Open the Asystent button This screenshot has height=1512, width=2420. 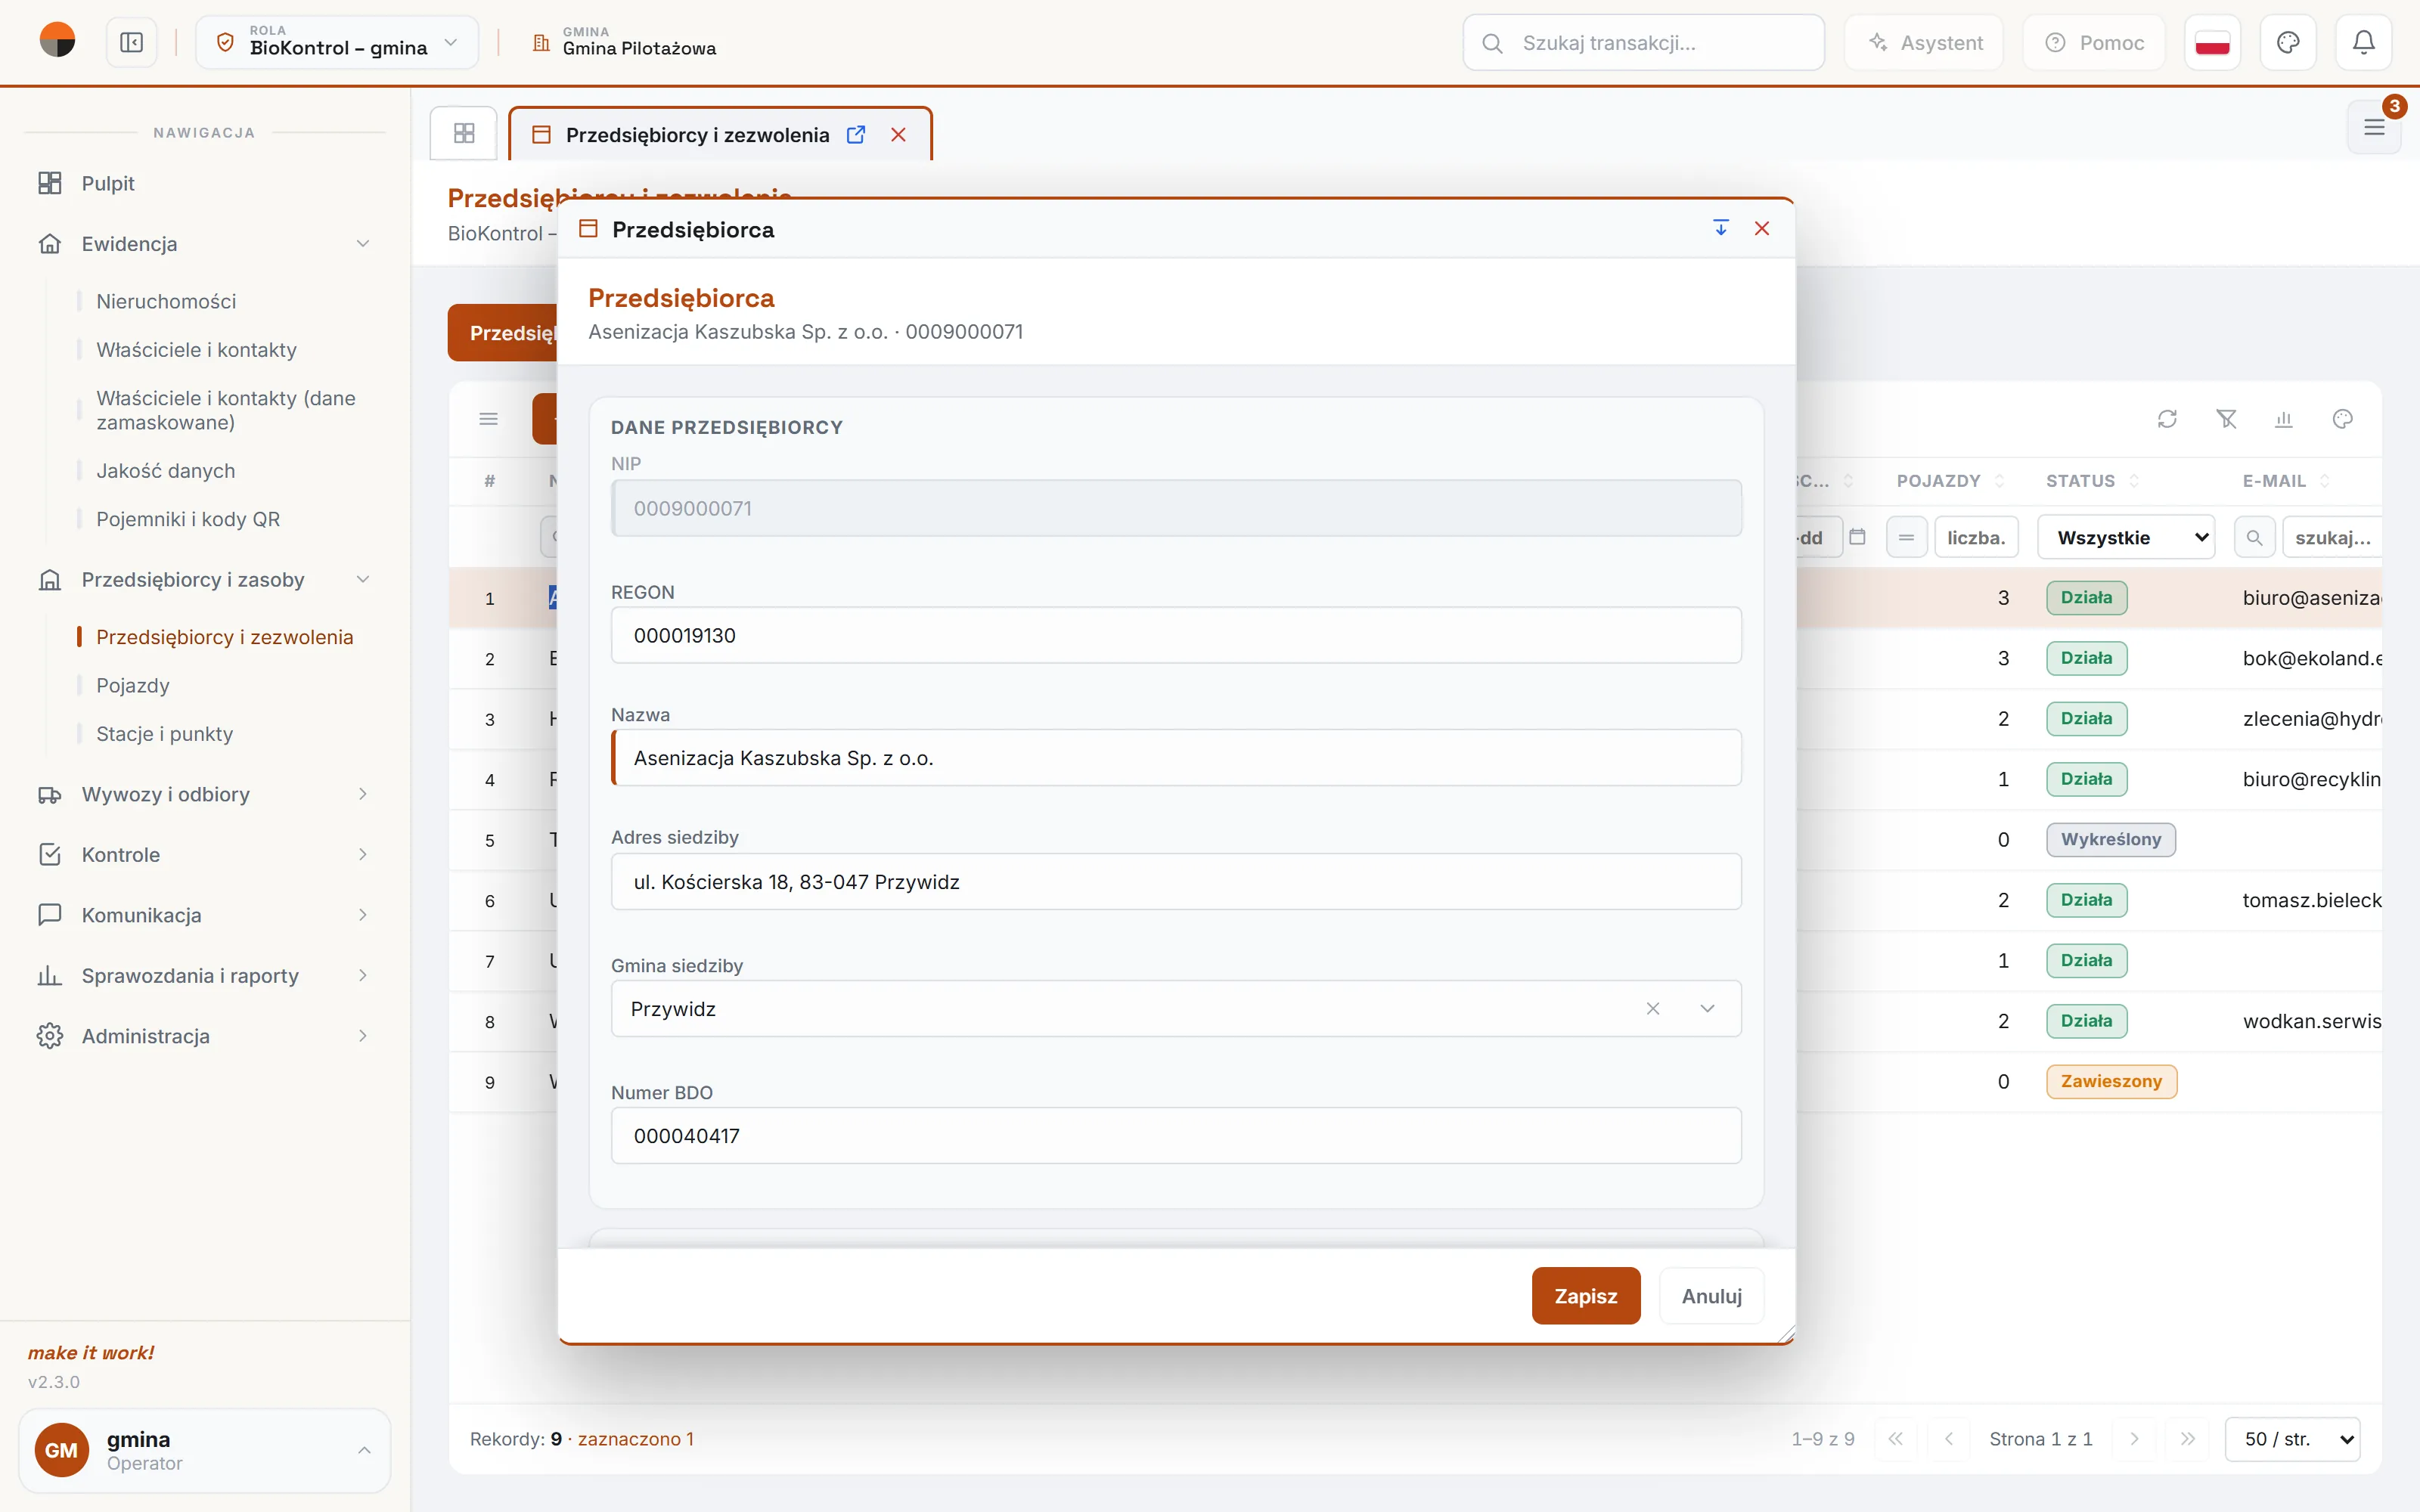[1924, 43]
